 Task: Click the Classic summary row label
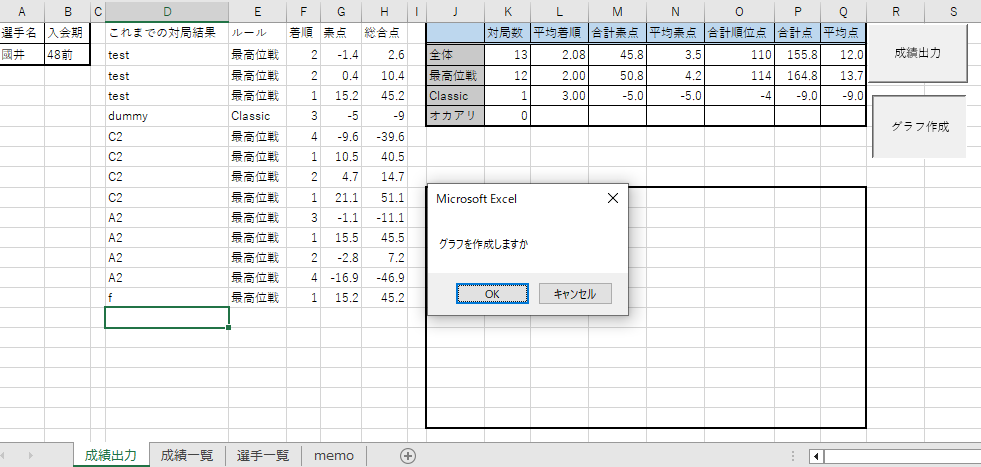point(455,96)
